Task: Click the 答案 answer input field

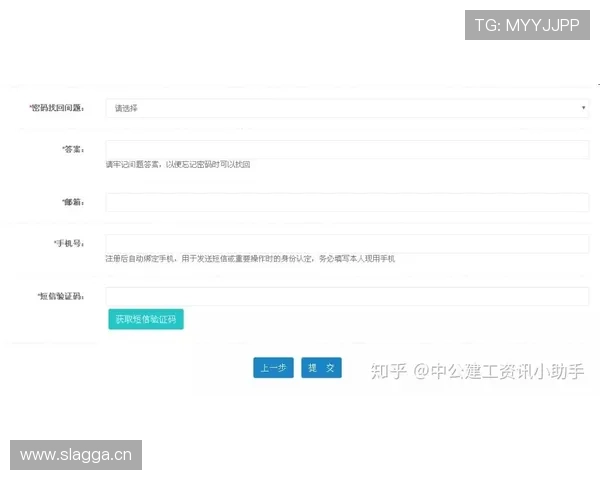Action: (347, 150)
